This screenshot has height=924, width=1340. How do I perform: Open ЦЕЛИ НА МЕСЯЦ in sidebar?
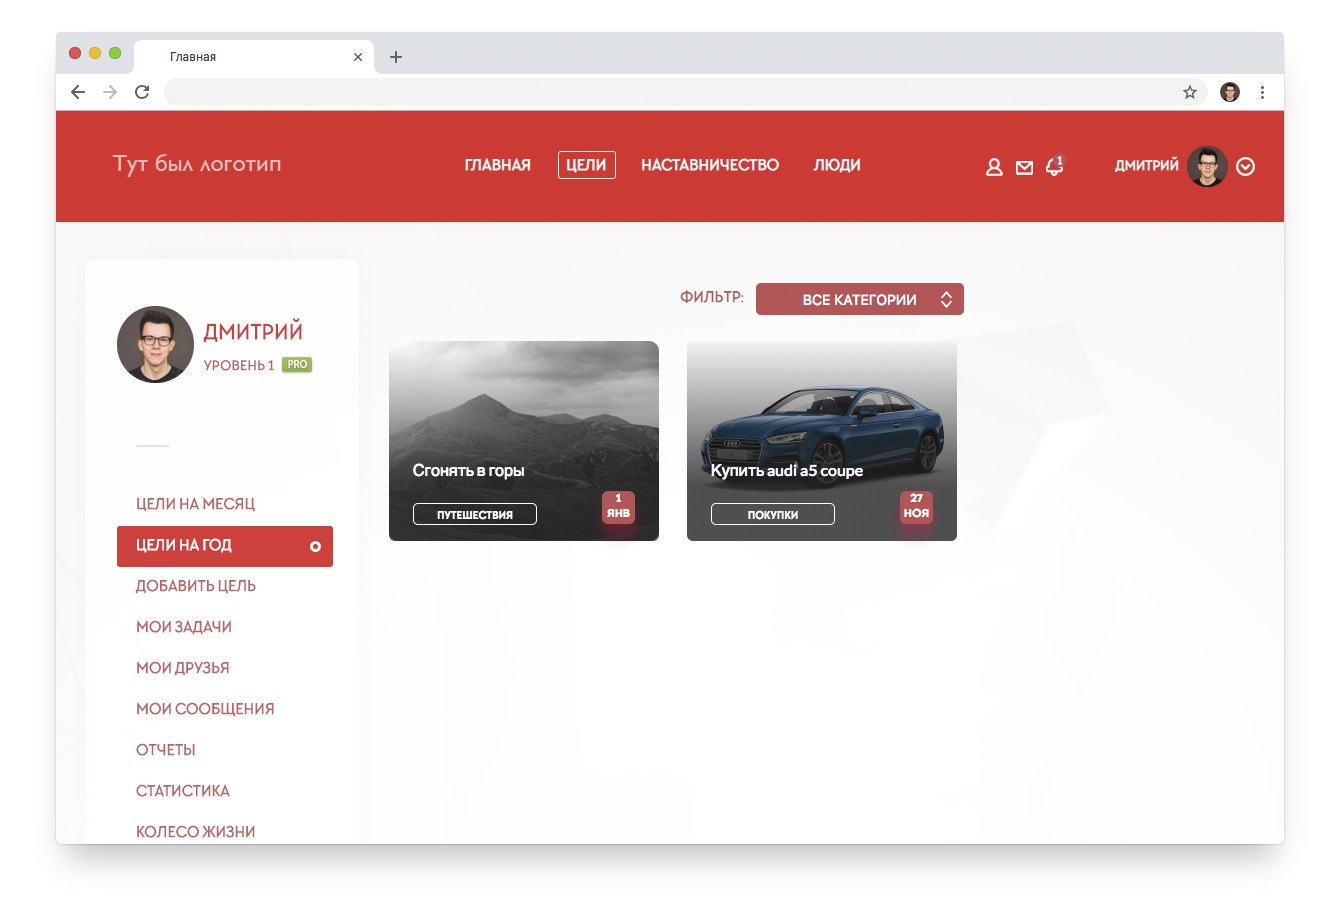click(x=196, y=504)
